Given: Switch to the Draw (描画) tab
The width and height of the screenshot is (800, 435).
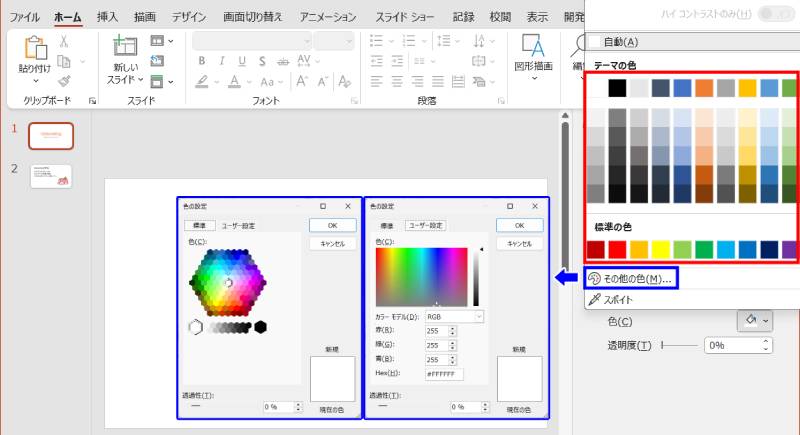Looking at the screenshot, I should (144, 17).
